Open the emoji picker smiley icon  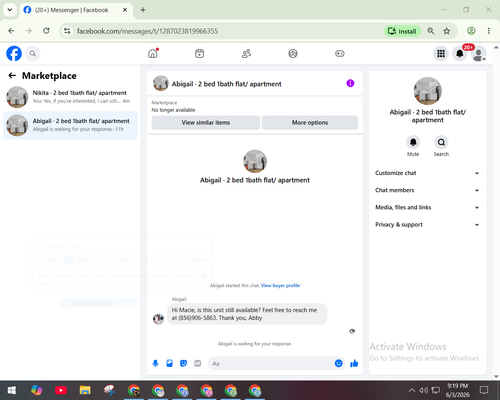pos(338,363)
